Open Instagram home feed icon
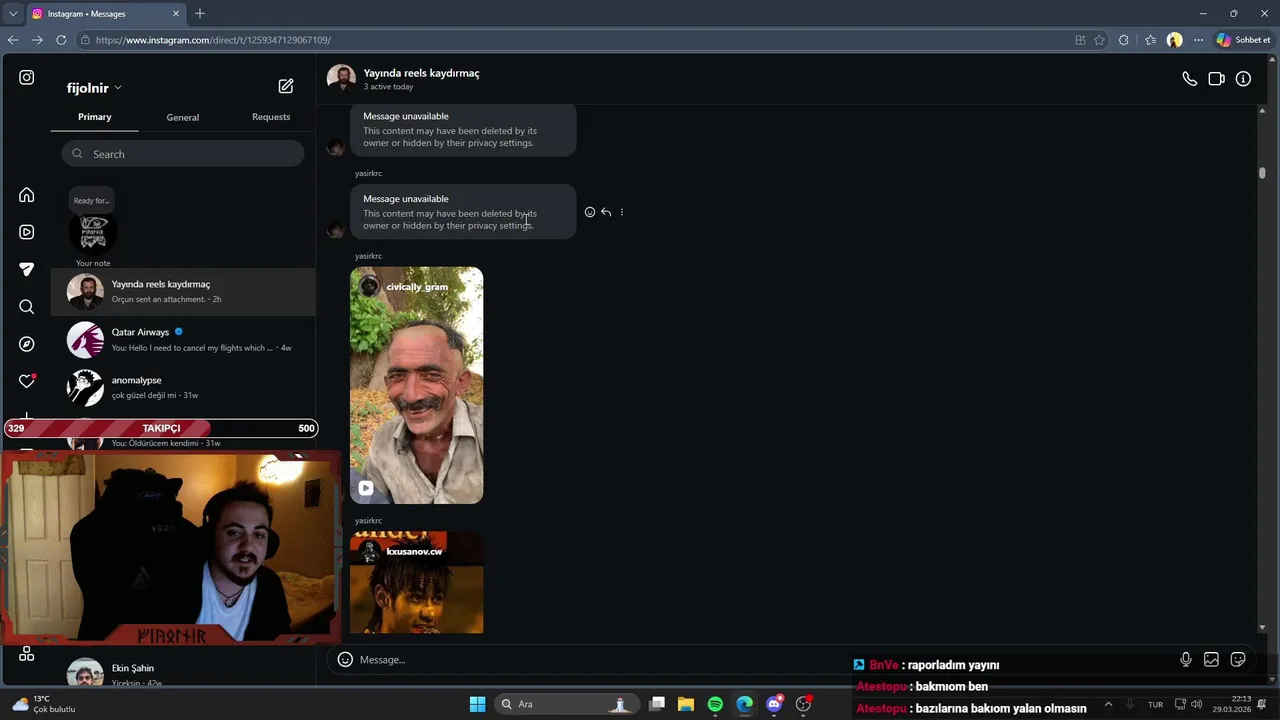The width and height of the screenshot is (1280, 720). click(27, 195)
